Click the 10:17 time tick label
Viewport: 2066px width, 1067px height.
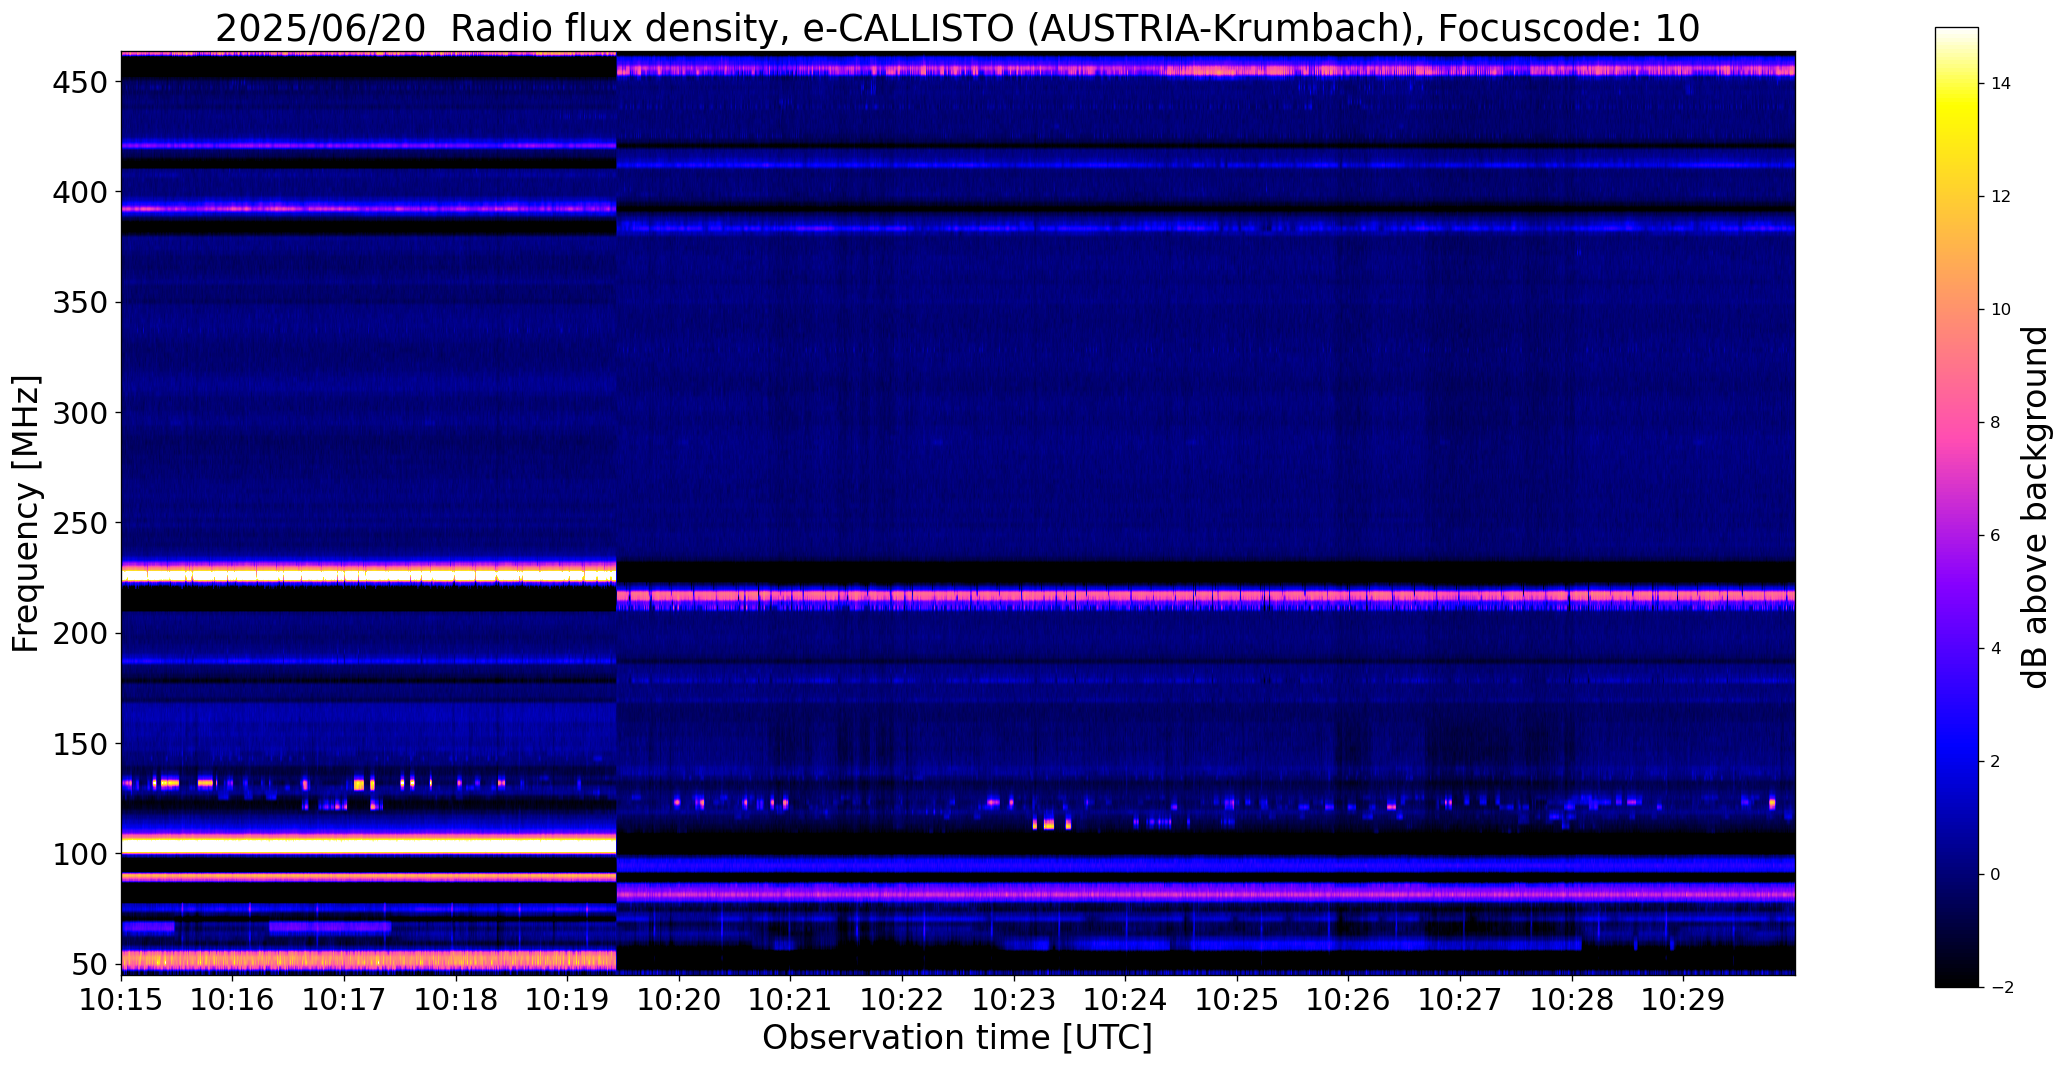[x=345, y=999]
